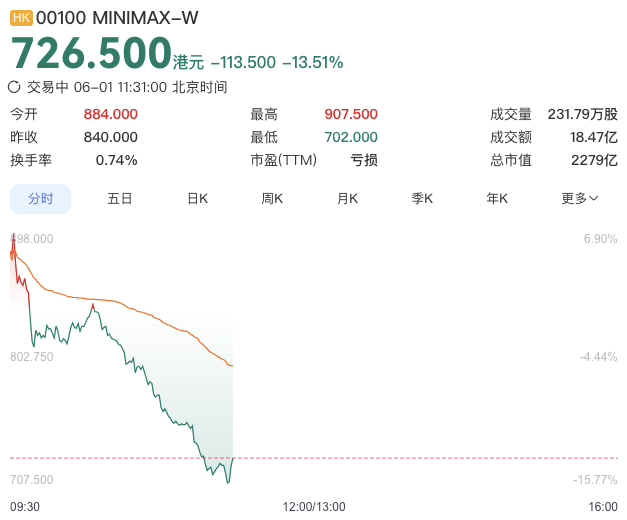Click the orange HK market badge
The height and width of the screenshot is (520, 627).
(21, 18)
